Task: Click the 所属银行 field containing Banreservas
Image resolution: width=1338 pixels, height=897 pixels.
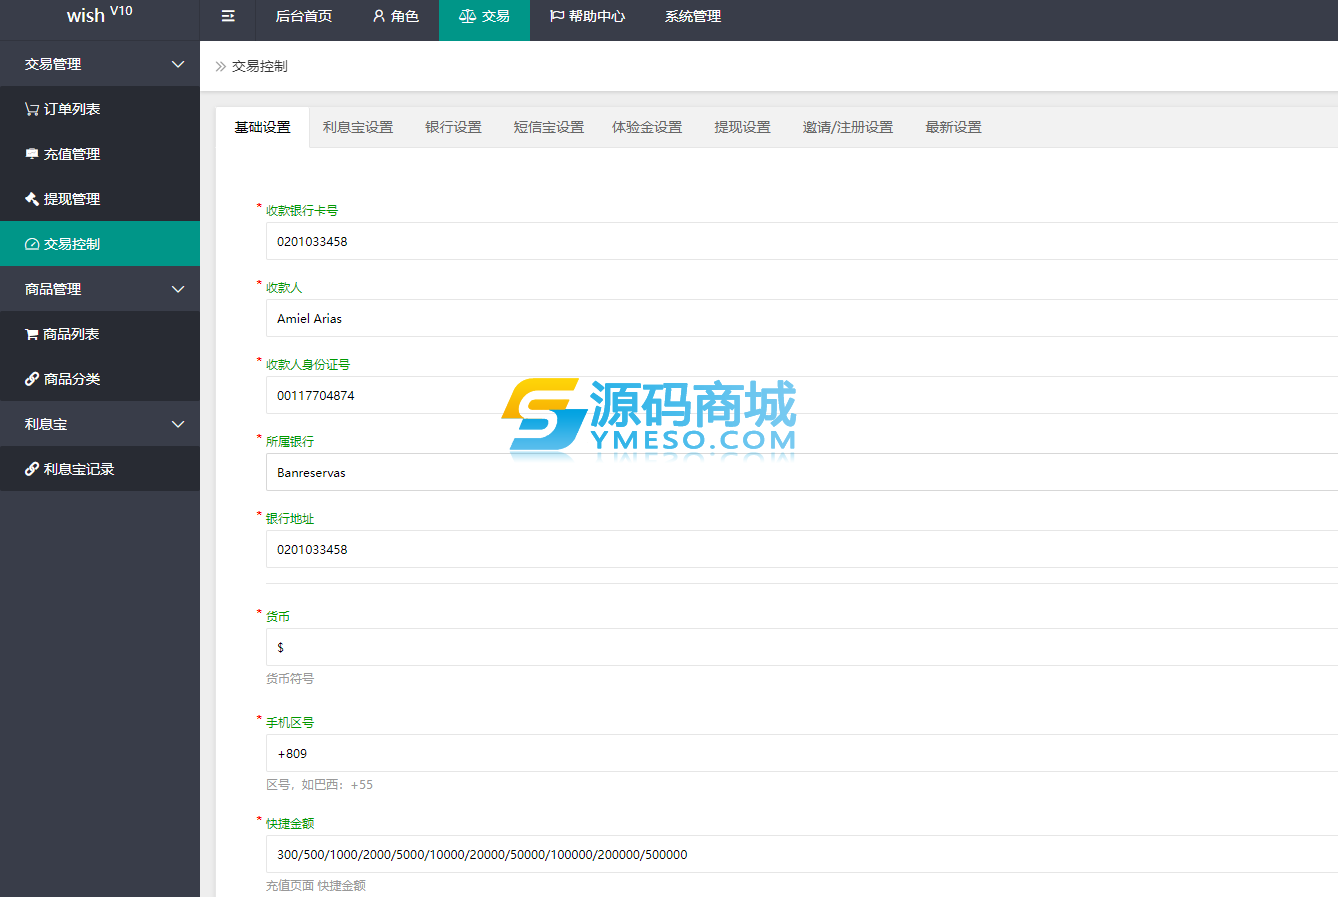Action: (x=802, y=472)
